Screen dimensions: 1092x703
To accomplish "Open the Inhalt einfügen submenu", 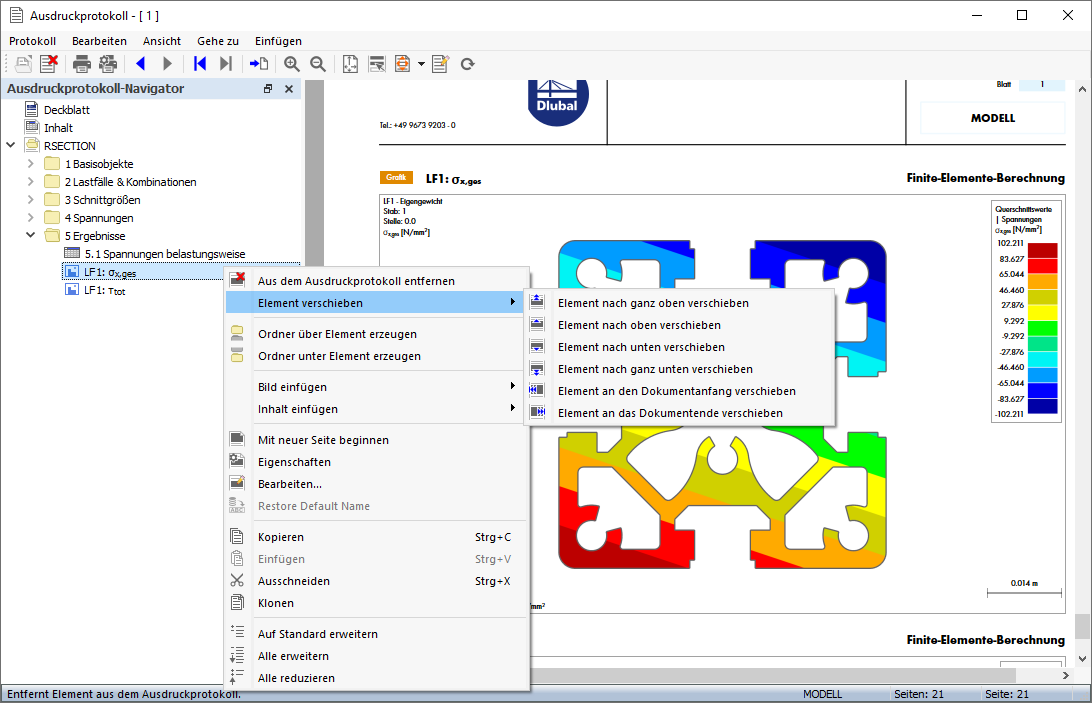I will [376, 409].
